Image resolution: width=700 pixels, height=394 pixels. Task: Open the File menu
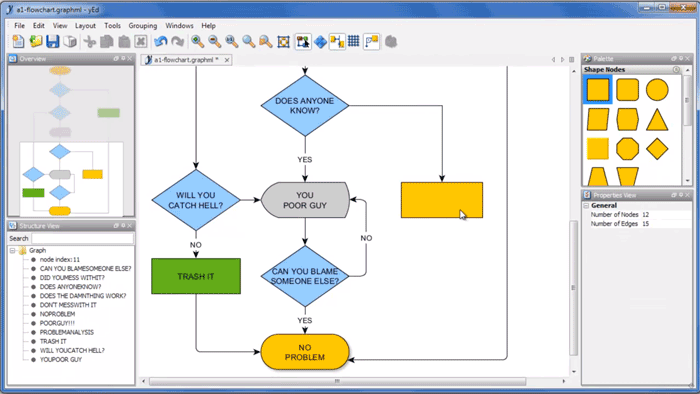pos(19,25)
